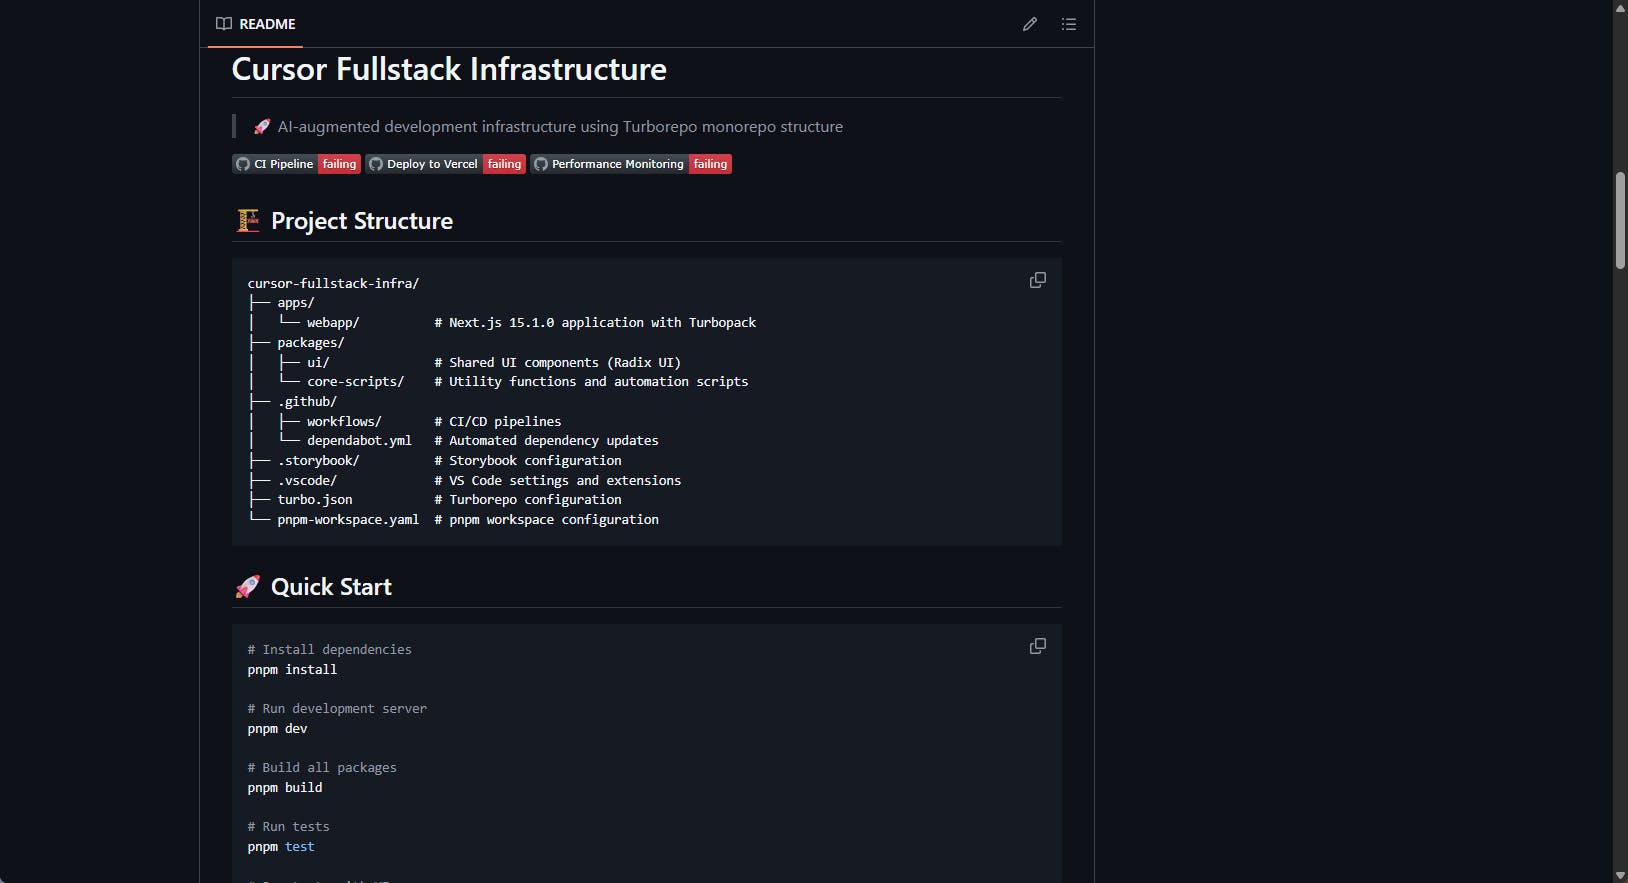This screenshot has width=1628, height=883.
Task: Click the Utility functions and automation comment
Action: click(591, 382)
